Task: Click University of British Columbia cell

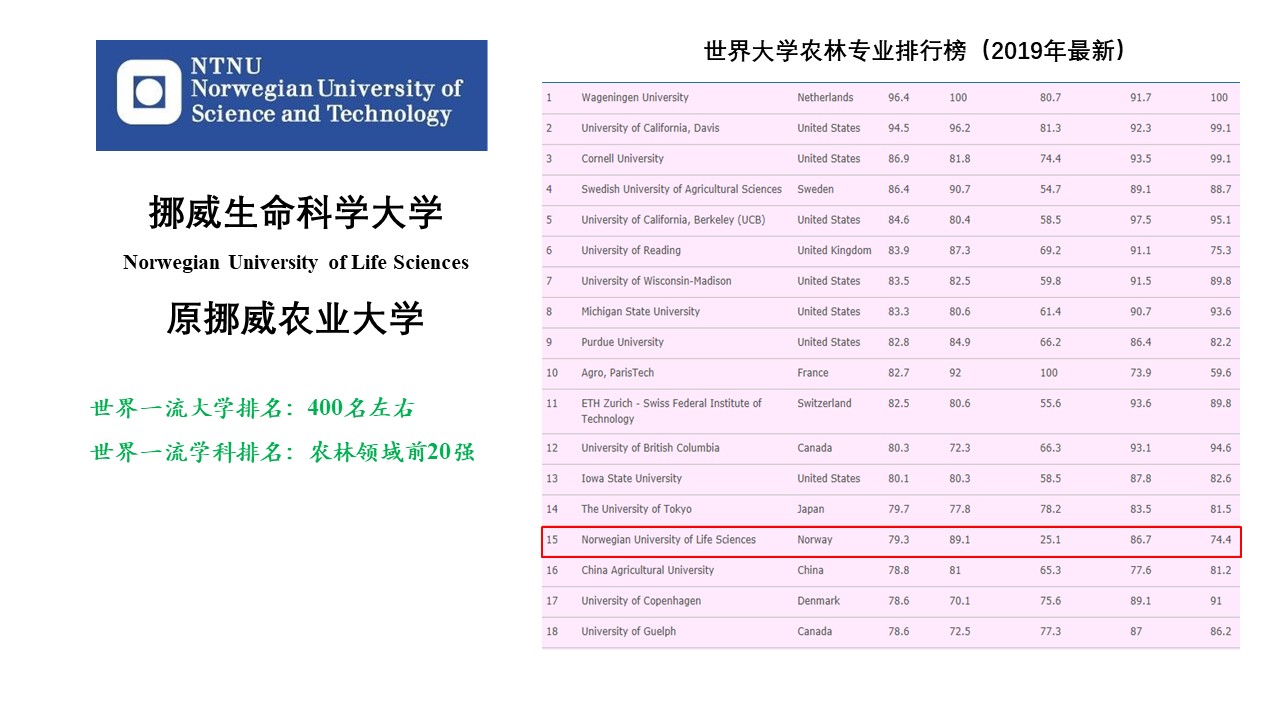Action: pyautogui.click(x=650, y=448)
